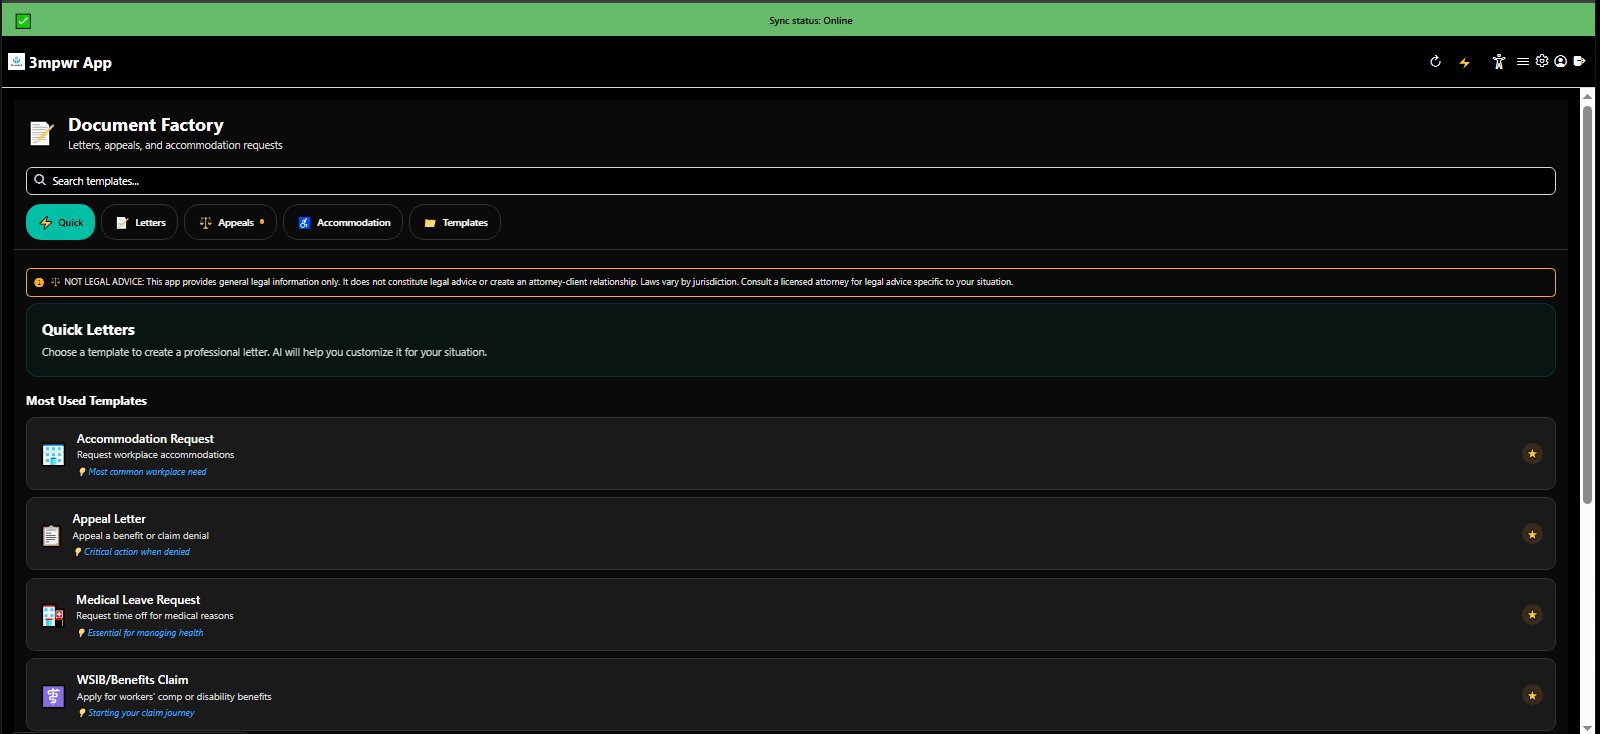
Task: Open the accessibility figure icon
Action: pos(1498,62)
